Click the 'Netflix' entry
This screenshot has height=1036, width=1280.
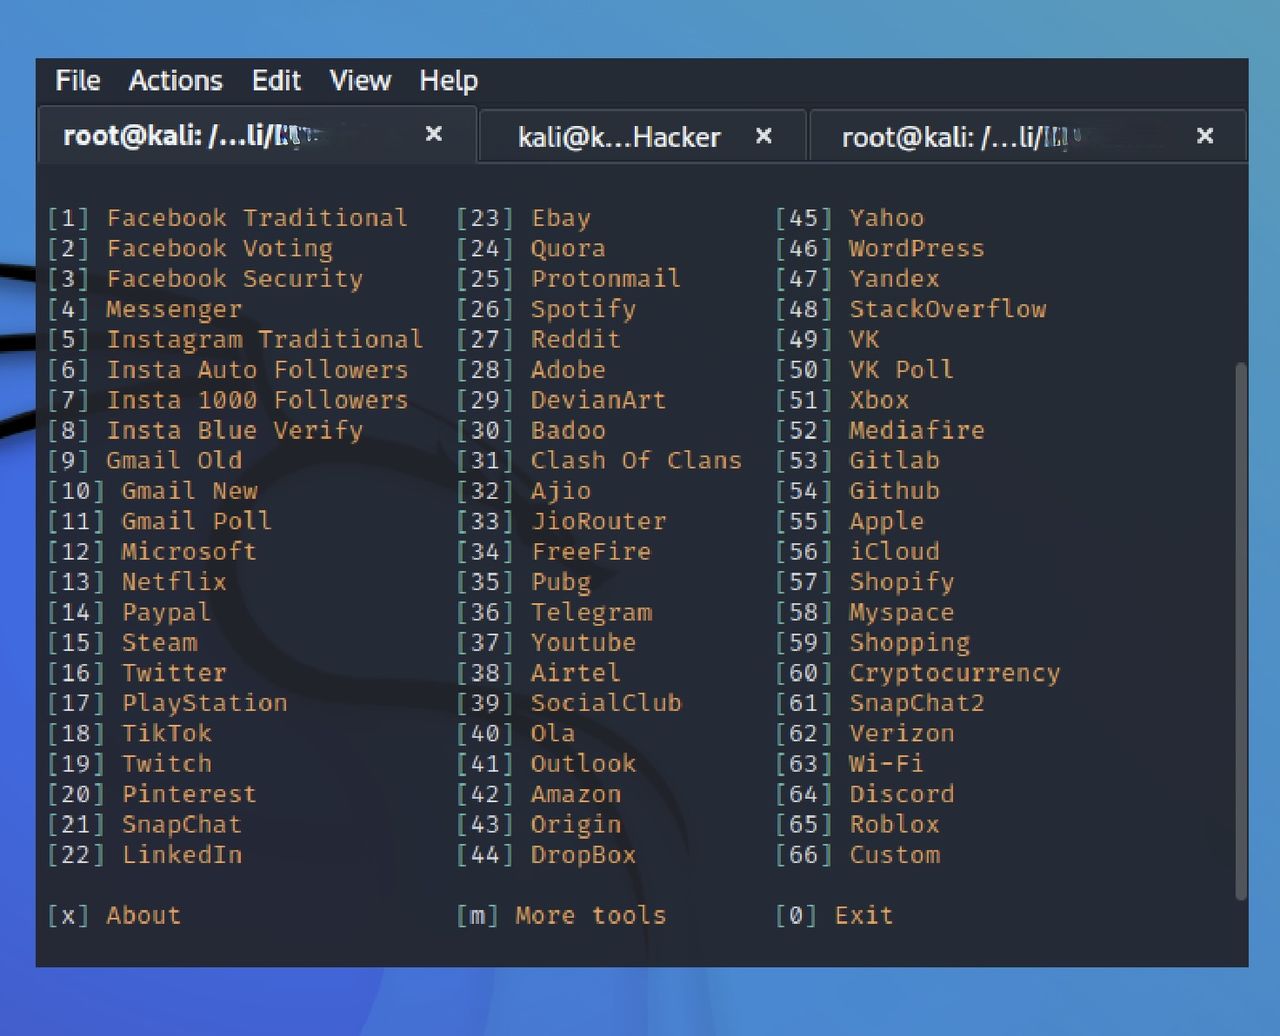click(x=174, y=581)
